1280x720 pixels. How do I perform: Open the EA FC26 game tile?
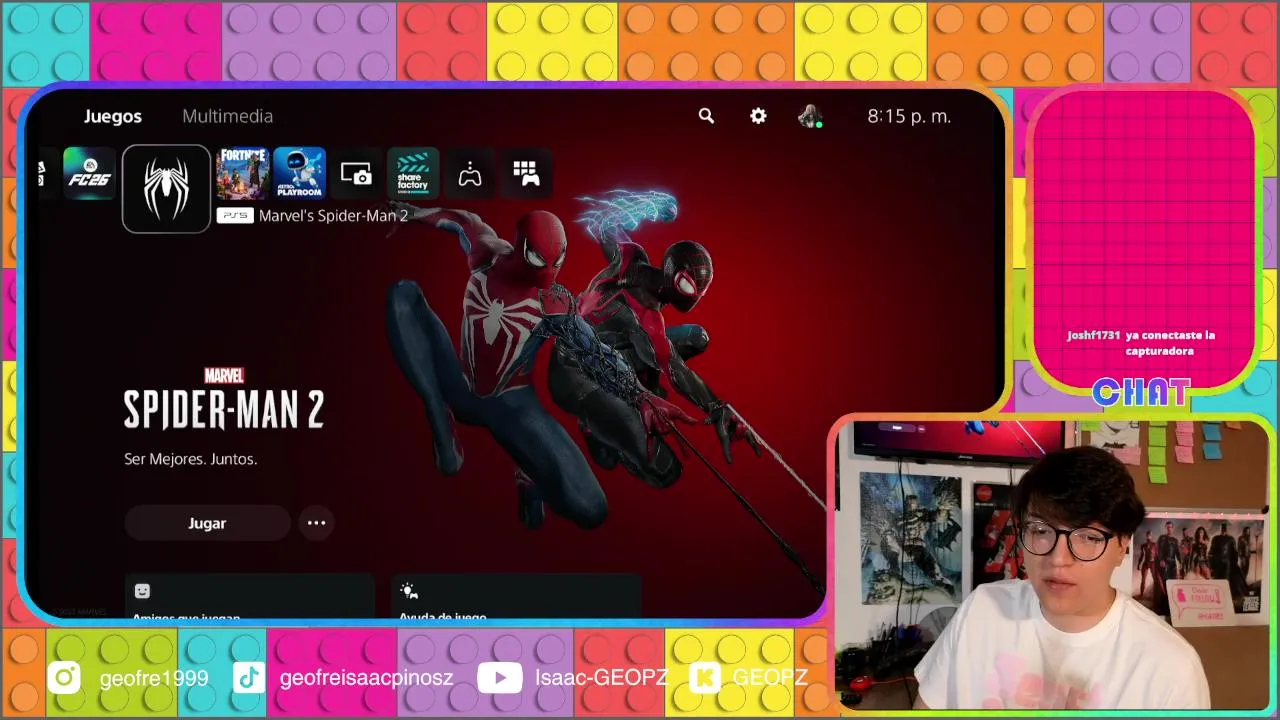89,174
